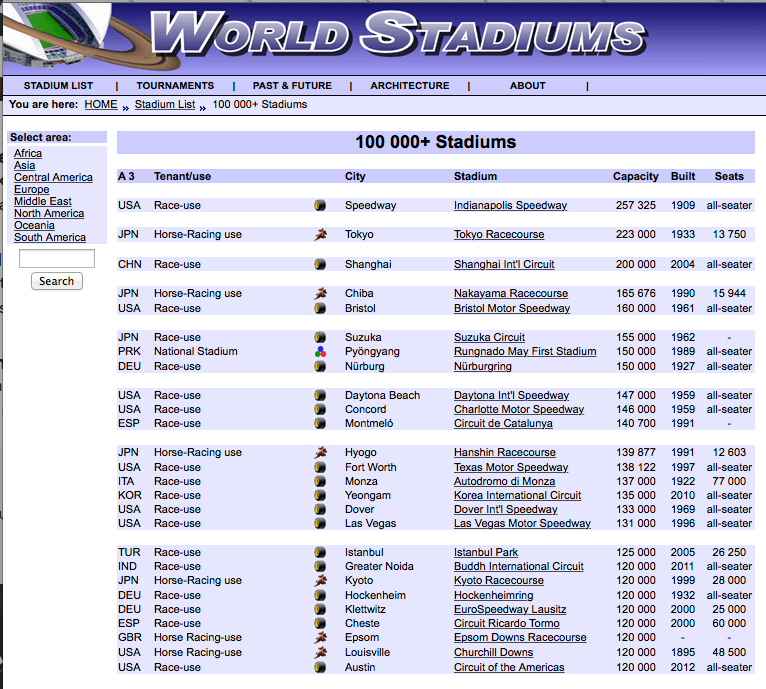The height and width of the screenshot is (689, 766).
Task: Click the Tenant/use column header
Action: (x=182, y=176)
